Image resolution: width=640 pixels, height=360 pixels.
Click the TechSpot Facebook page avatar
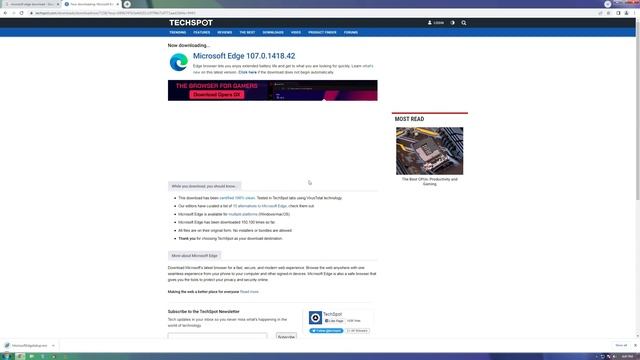[x=315, y=318]
